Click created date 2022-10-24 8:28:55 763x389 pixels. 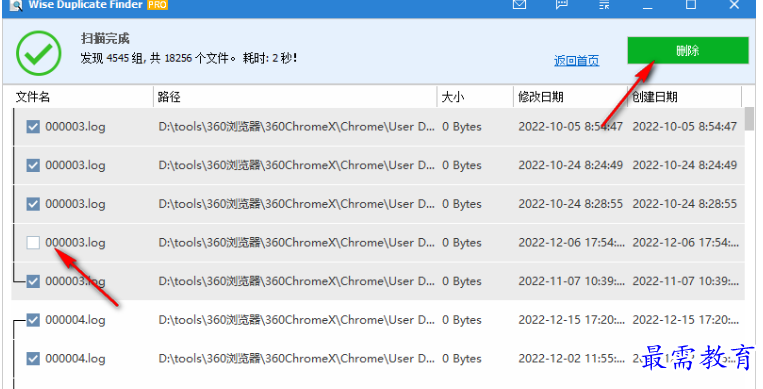[685, 204]
